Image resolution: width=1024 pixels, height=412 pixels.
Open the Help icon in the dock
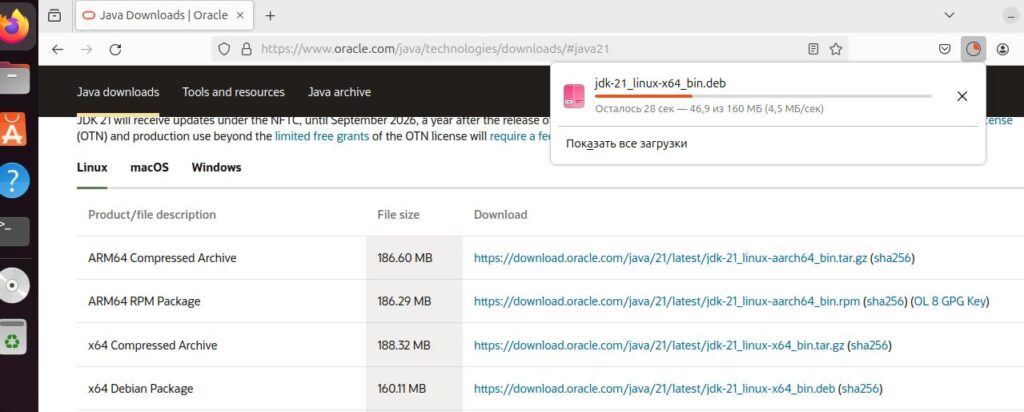click(14, 180)
